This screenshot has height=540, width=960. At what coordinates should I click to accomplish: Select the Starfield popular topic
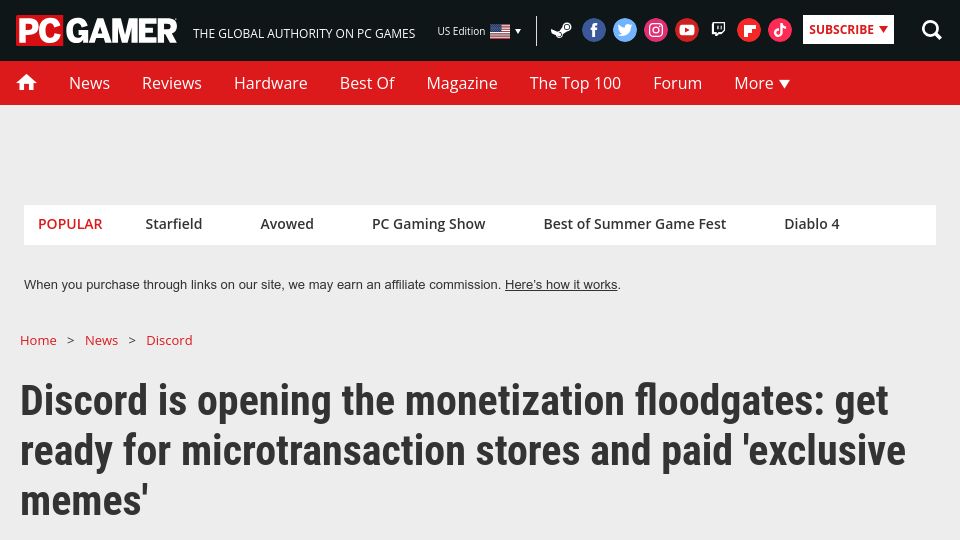174,224
